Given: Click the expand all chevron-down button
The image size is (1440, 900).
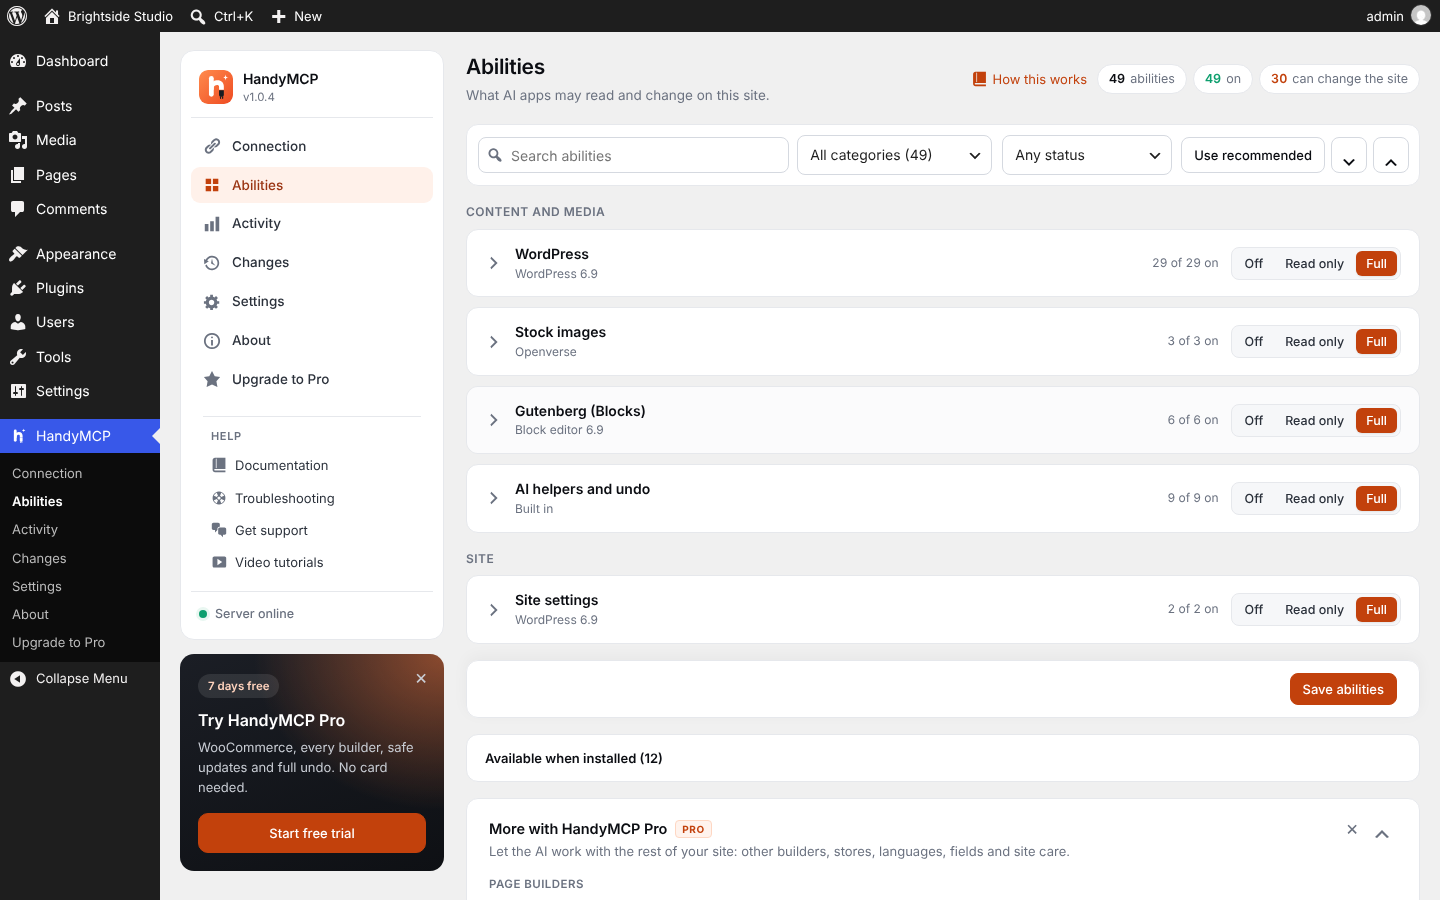Looking at the screenshot, I should (1349, 156).
